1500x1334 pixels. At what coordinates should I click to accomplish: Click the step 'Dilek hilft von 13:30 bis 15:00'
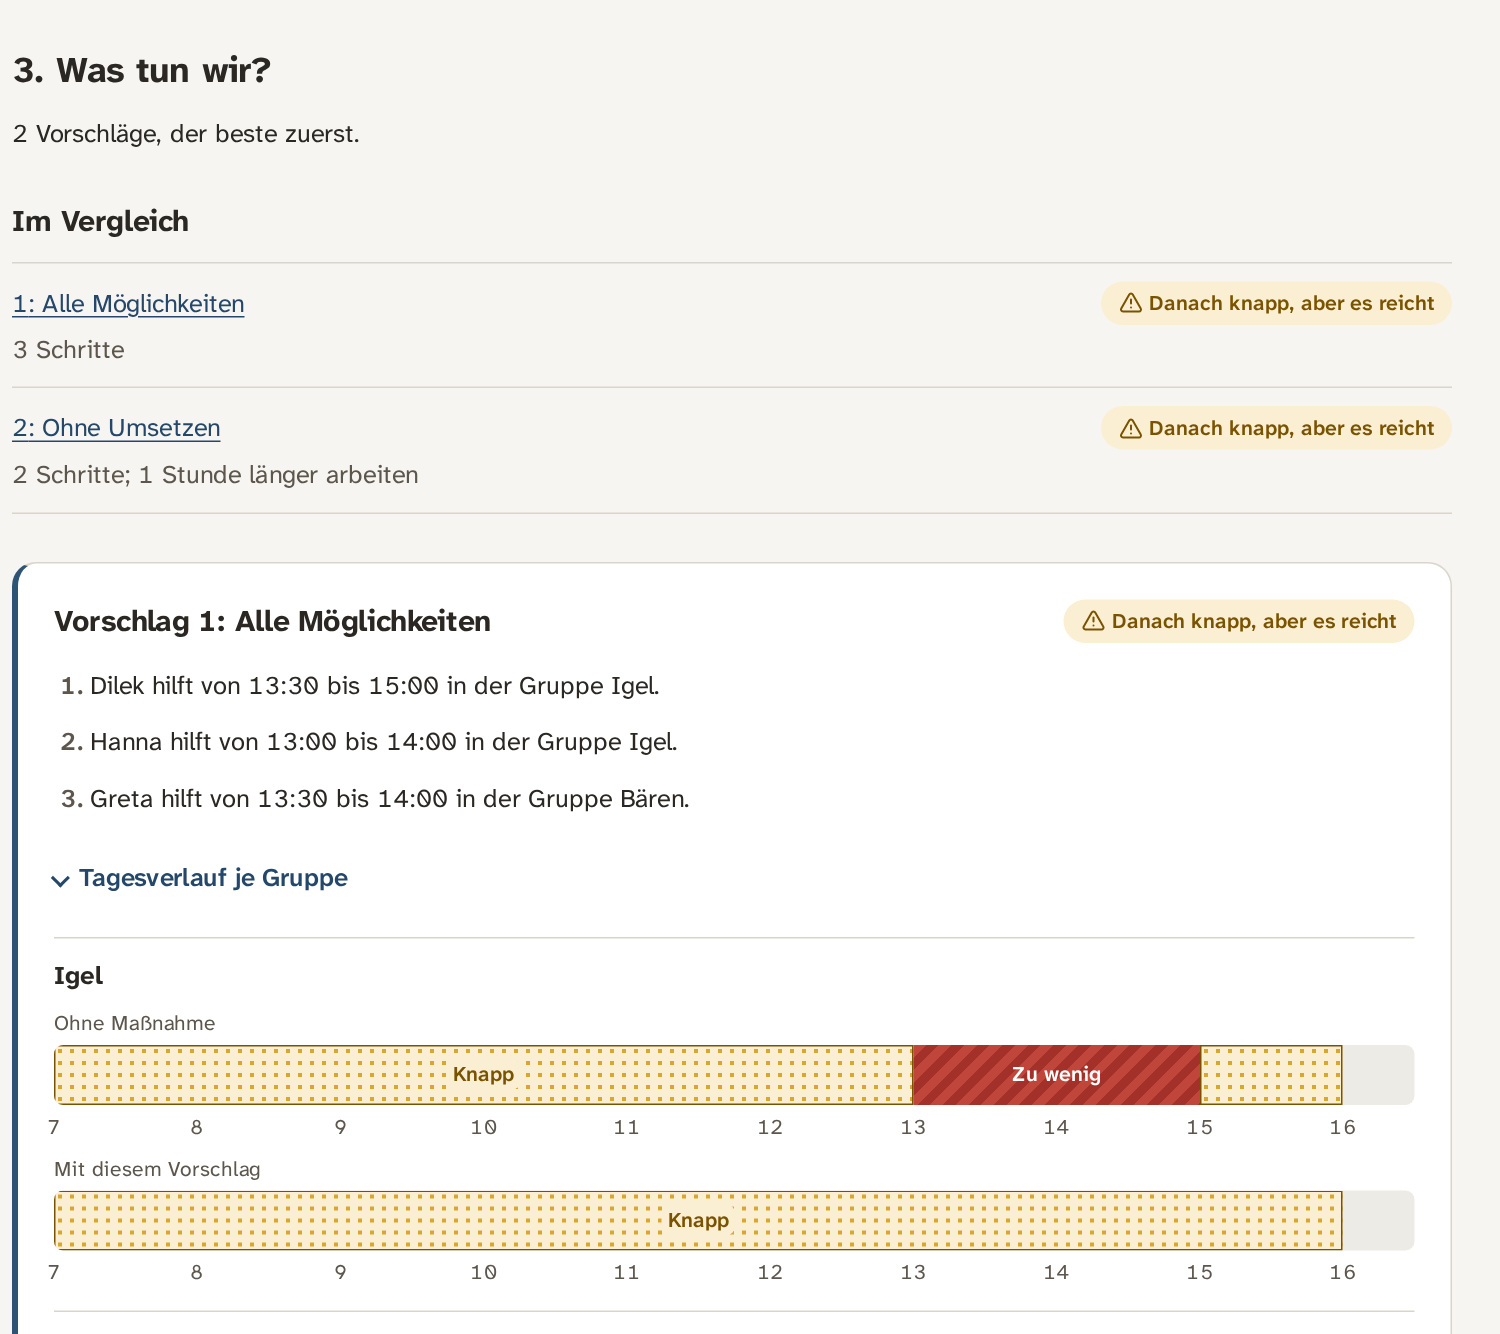pos(374,686)
